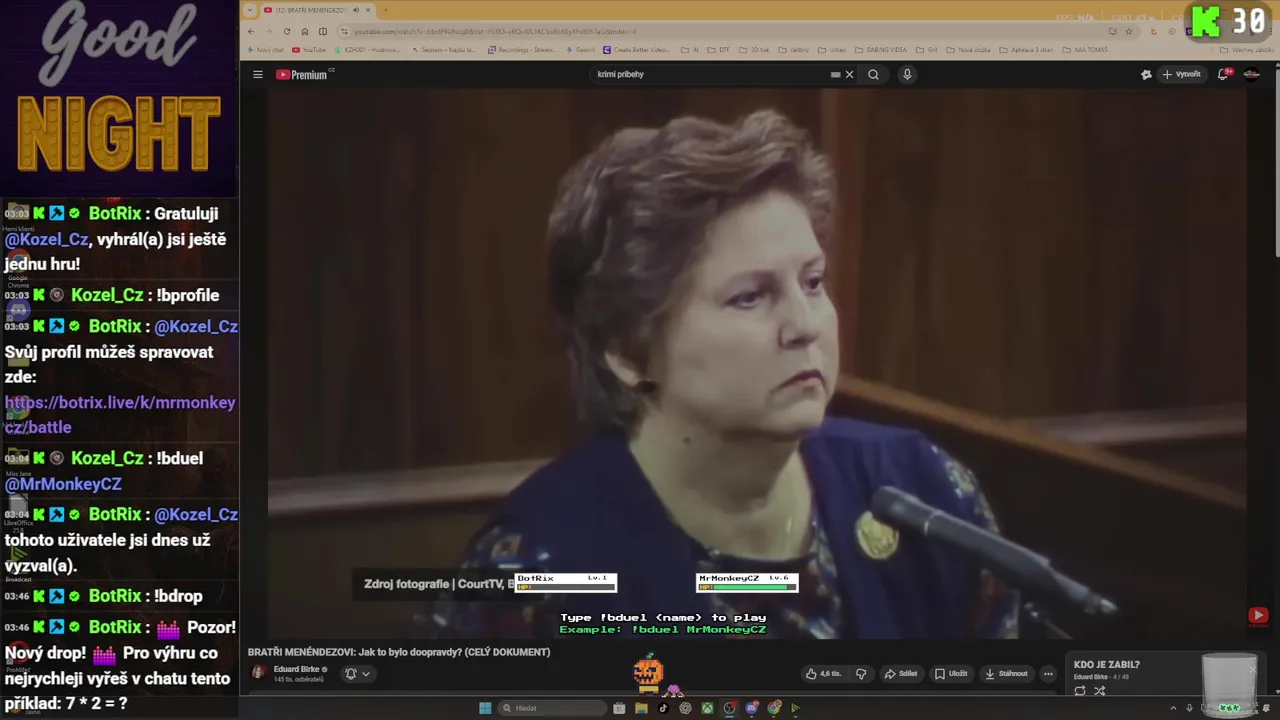Download video with Stáhnout button
Viewport: 1280px width, 720px height.
1005,674
